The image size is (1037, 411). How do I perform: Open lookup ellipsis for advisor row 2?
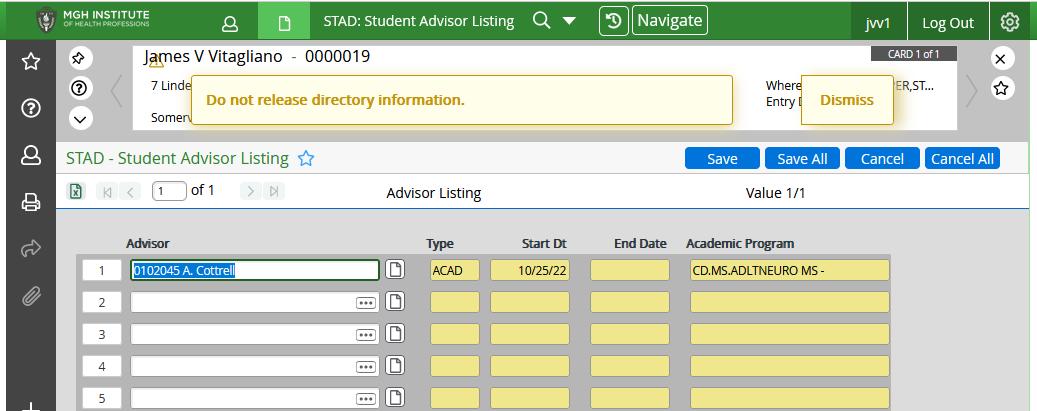(366, 303)
